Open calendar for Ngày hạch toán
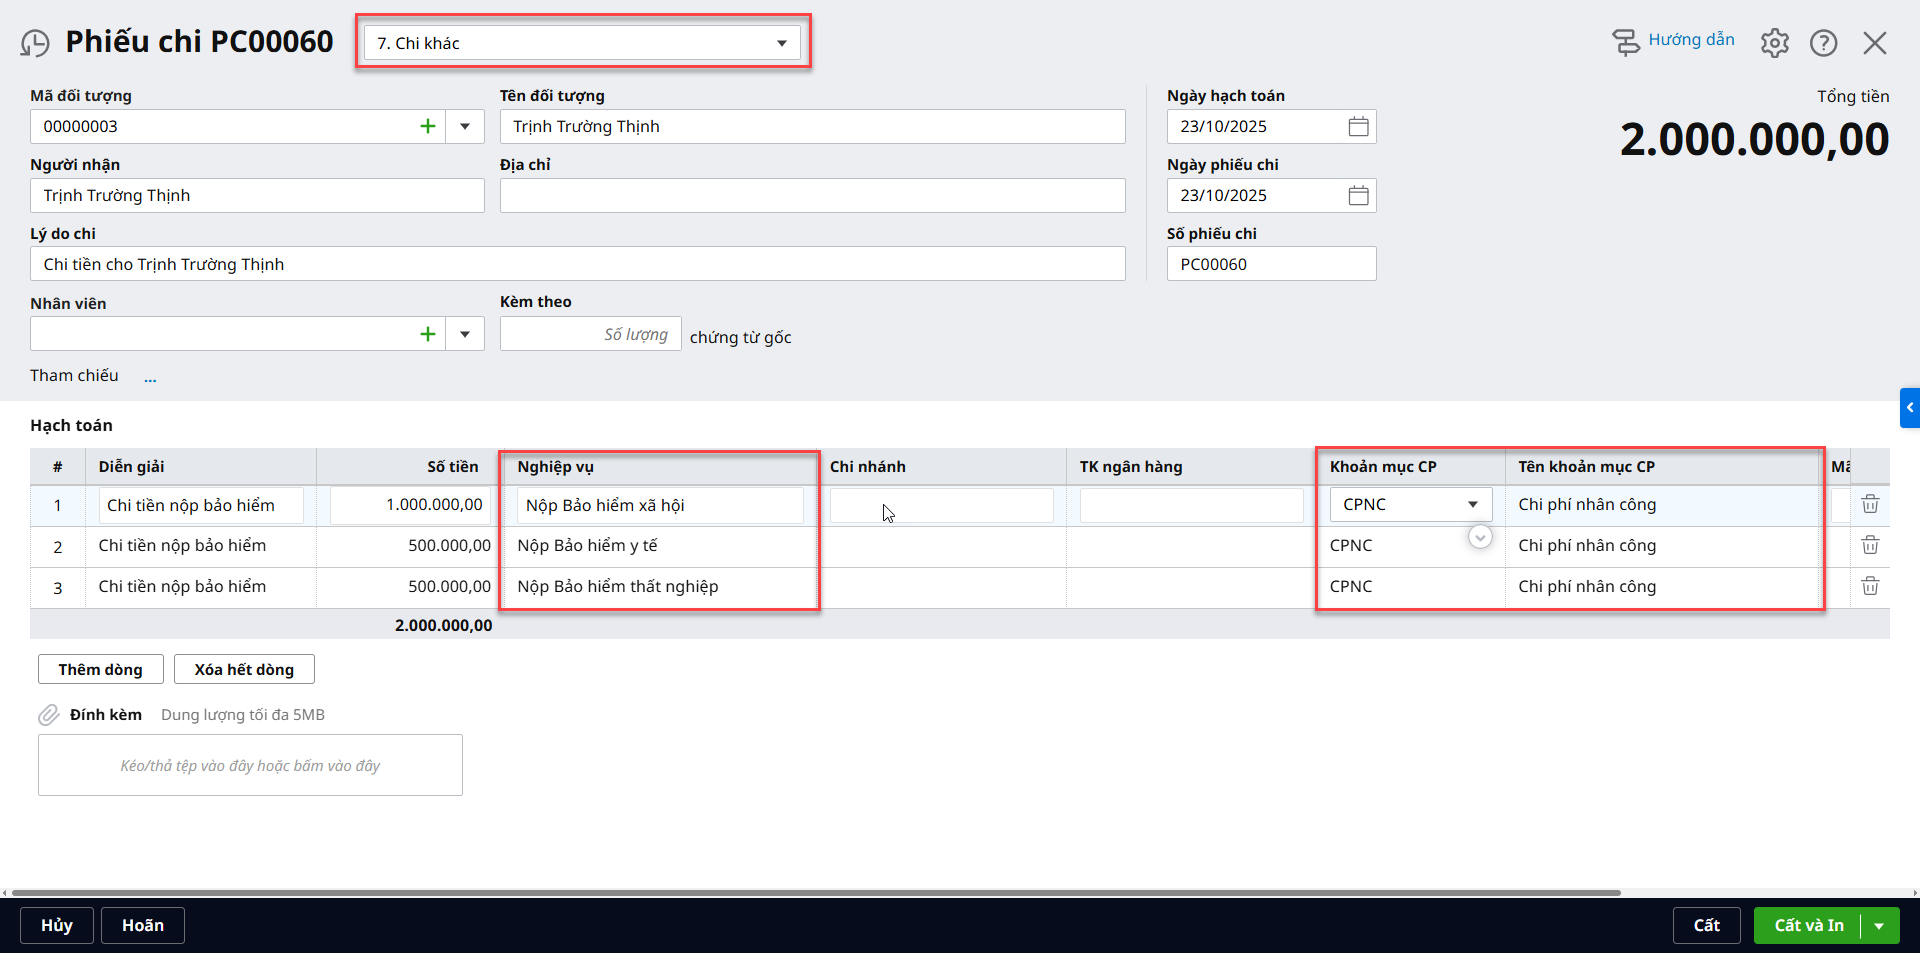The image size is (1920, 953). coord(1358,126)
